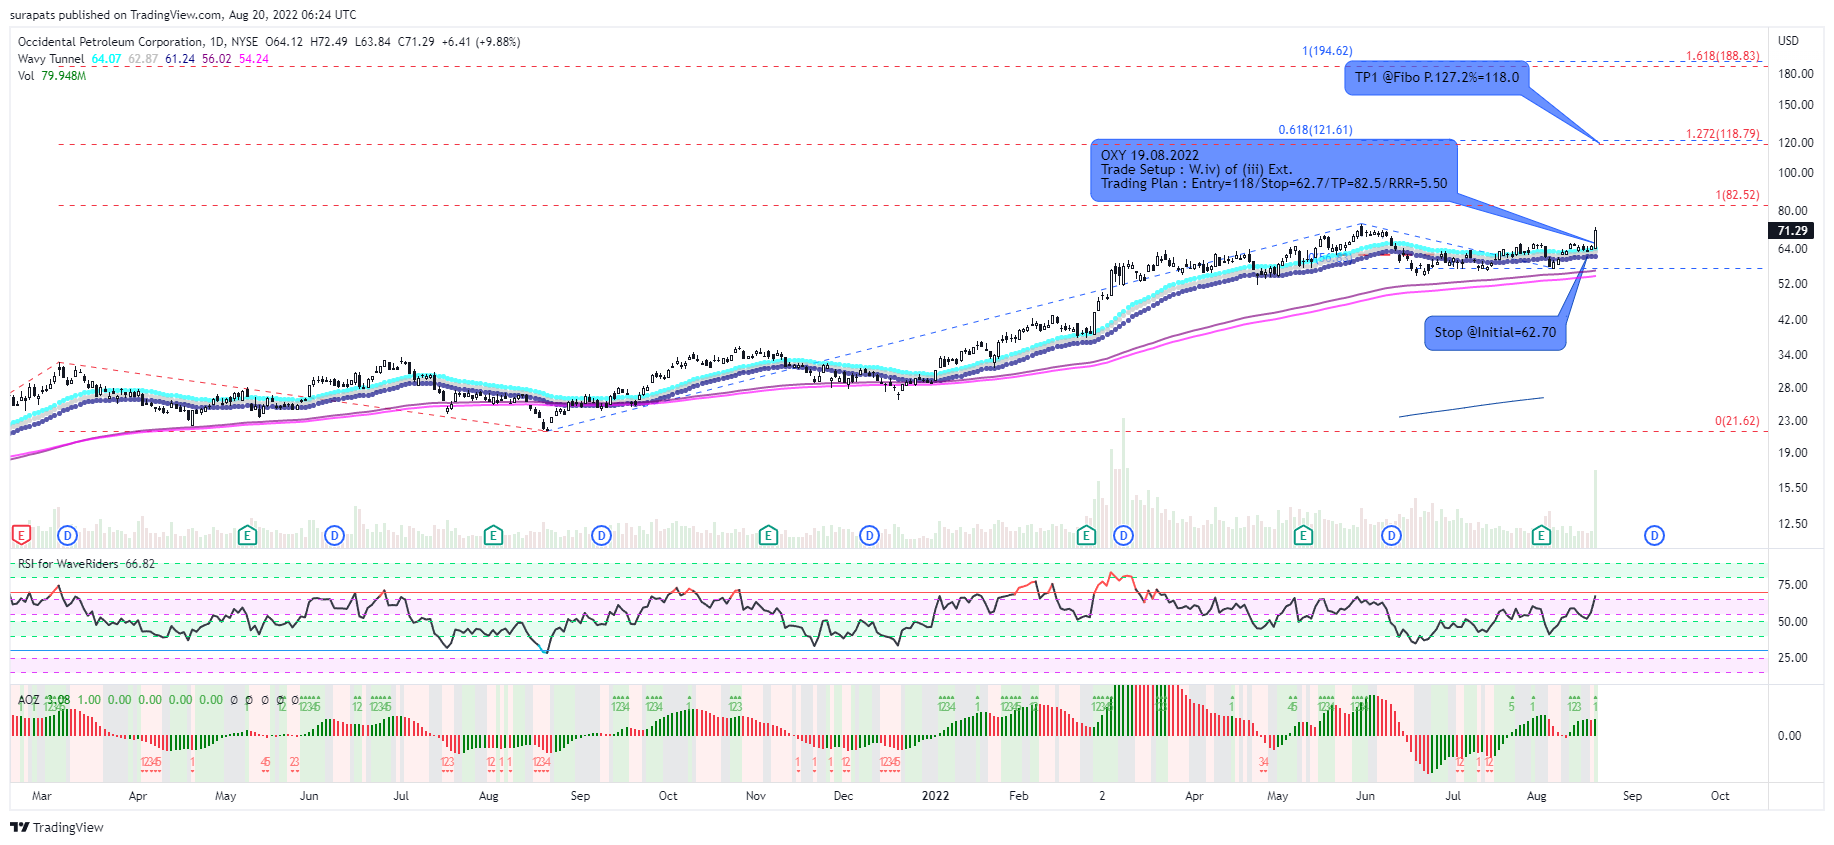Select the Fibonacci 1.272(118.79) level label
Screen dimensions: 1834x845
point(1723,134)
